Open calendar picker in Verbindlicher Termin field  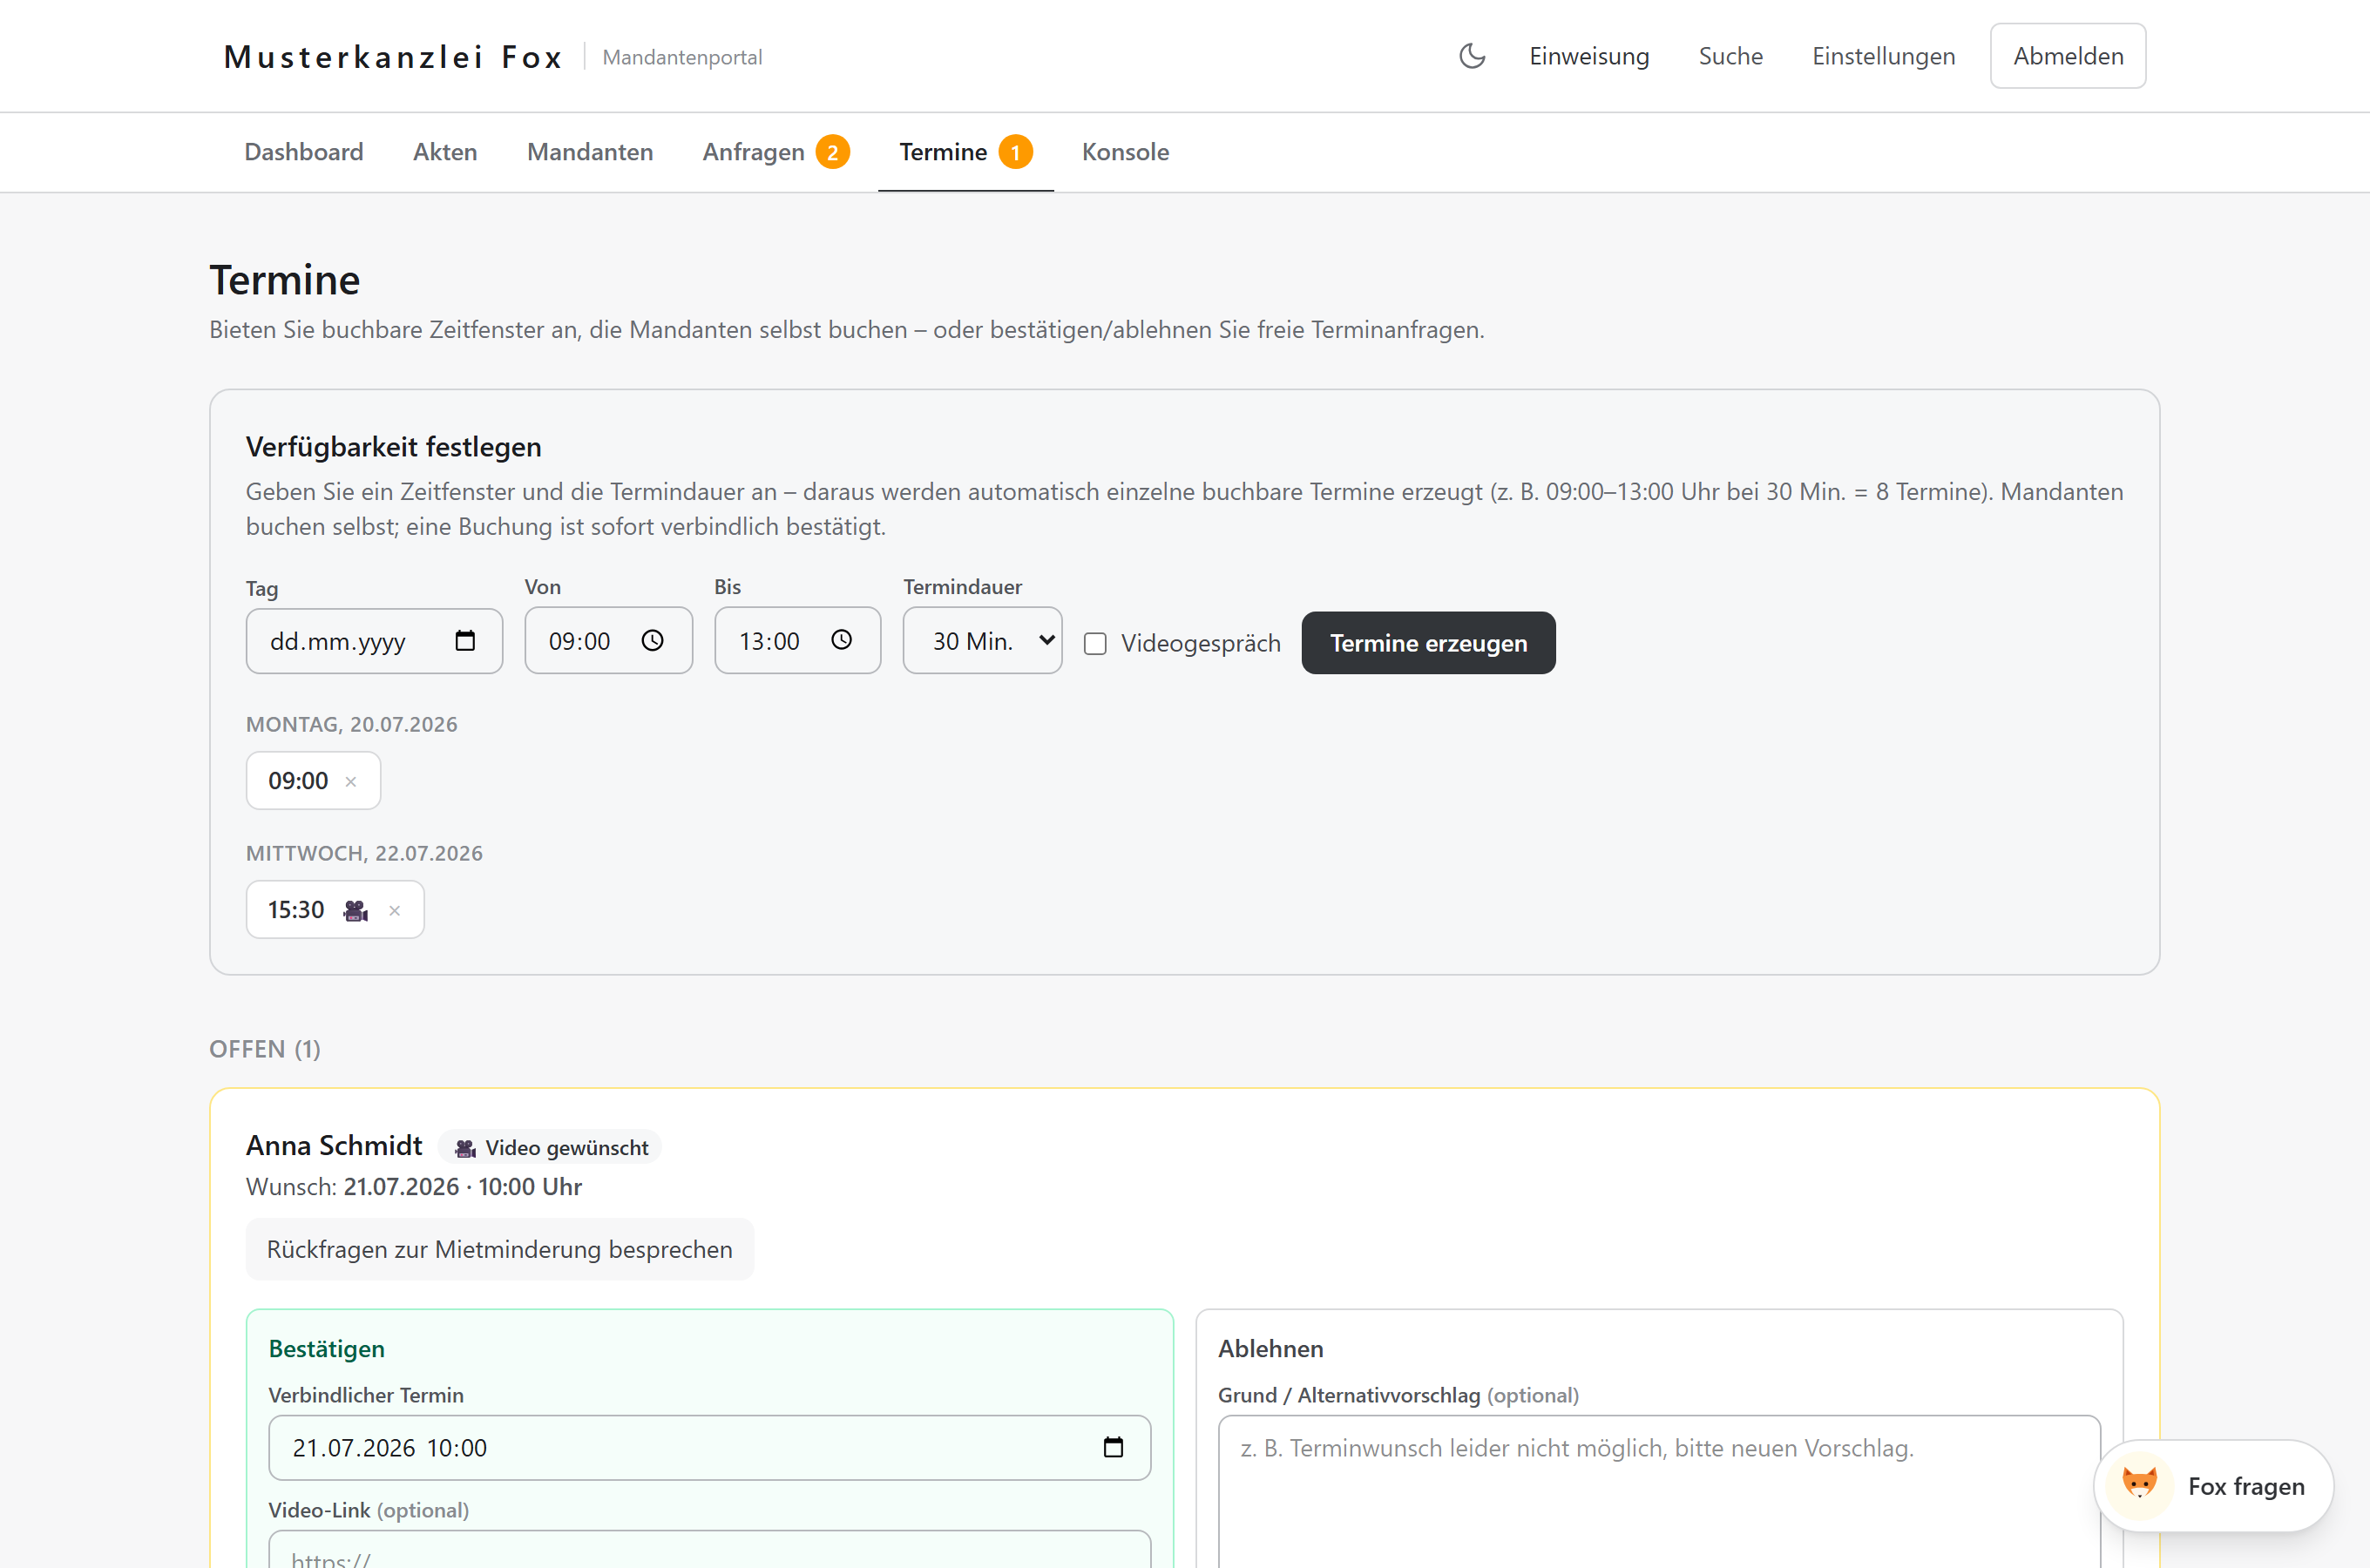[1113, 1448]
